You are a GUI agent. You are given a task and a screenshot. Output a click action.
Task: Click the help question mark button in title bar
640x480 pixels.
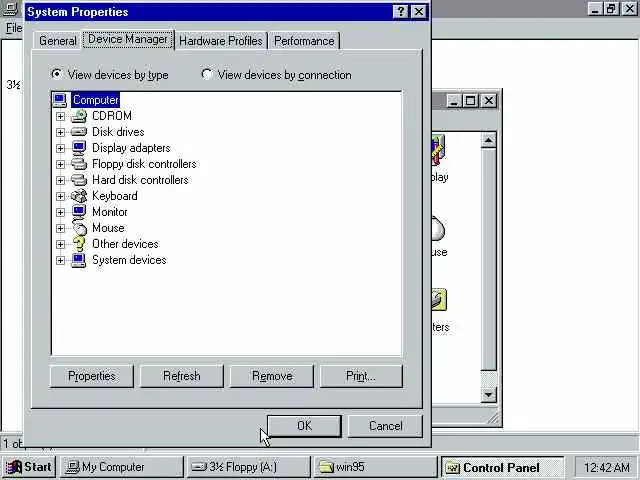coord(401,11)
